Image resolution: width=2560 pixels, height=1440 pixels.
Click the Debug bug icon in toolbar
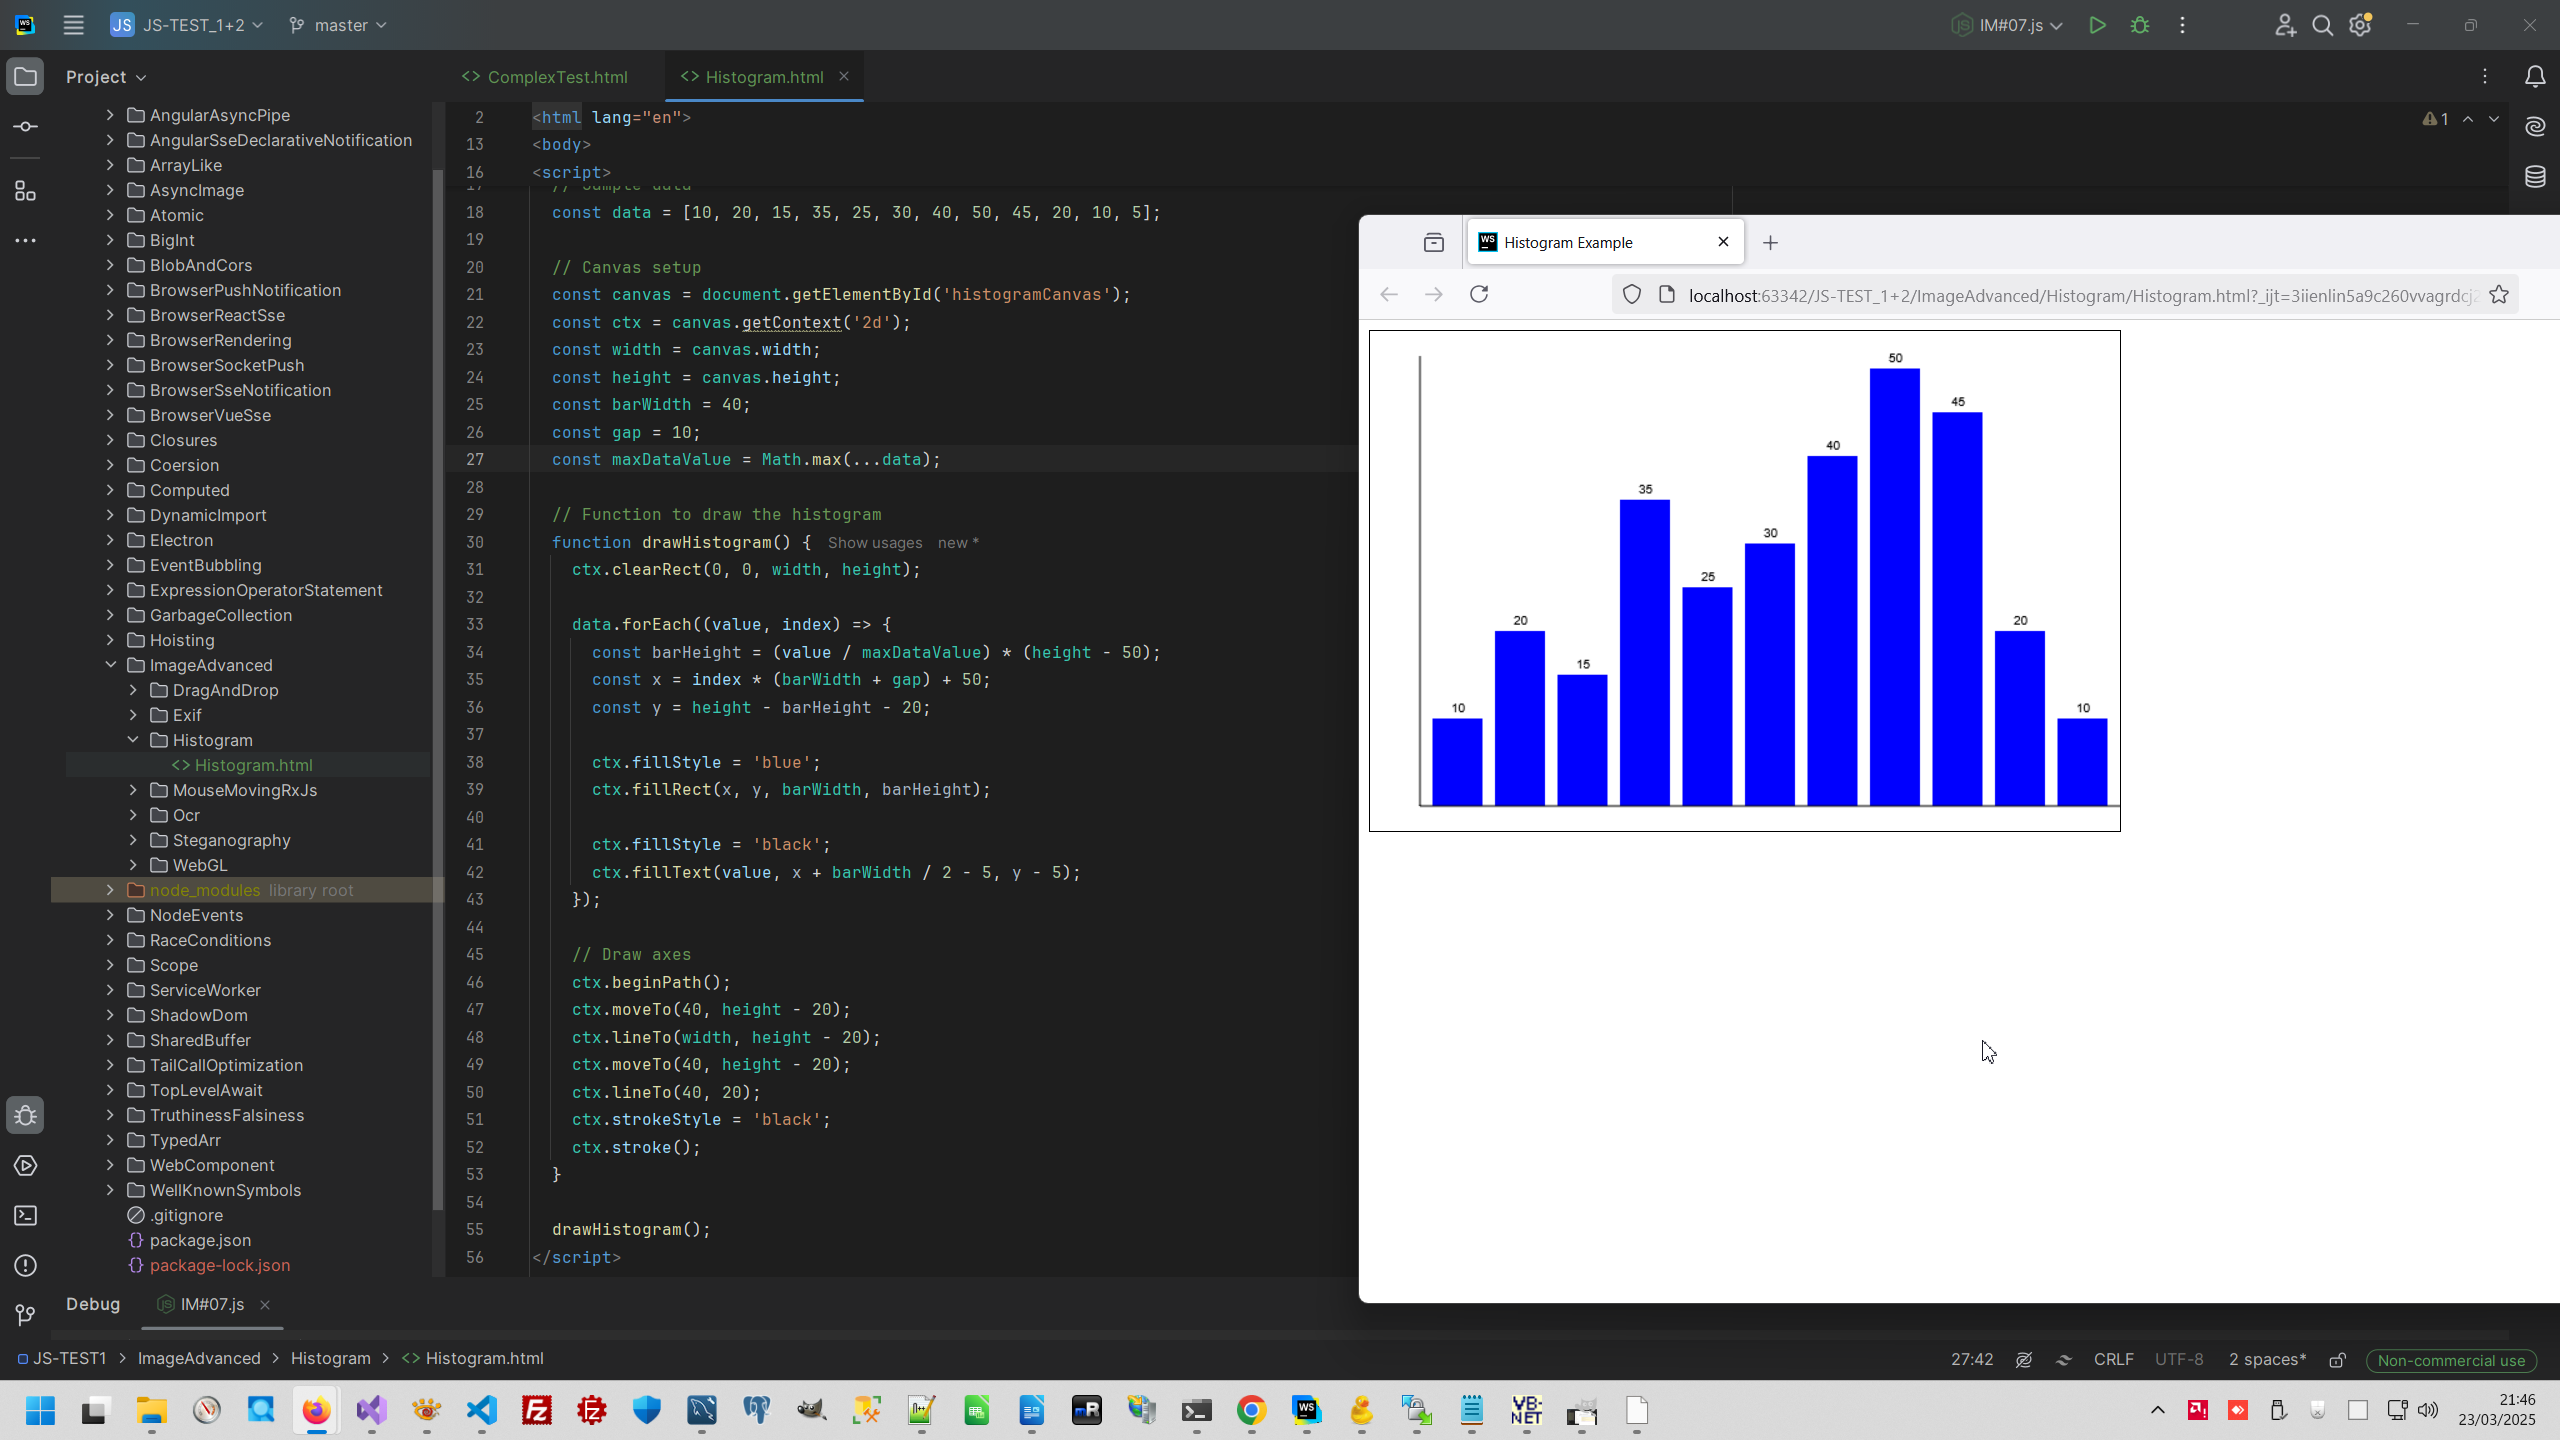pyautogui.click(x=2140, y=26)
